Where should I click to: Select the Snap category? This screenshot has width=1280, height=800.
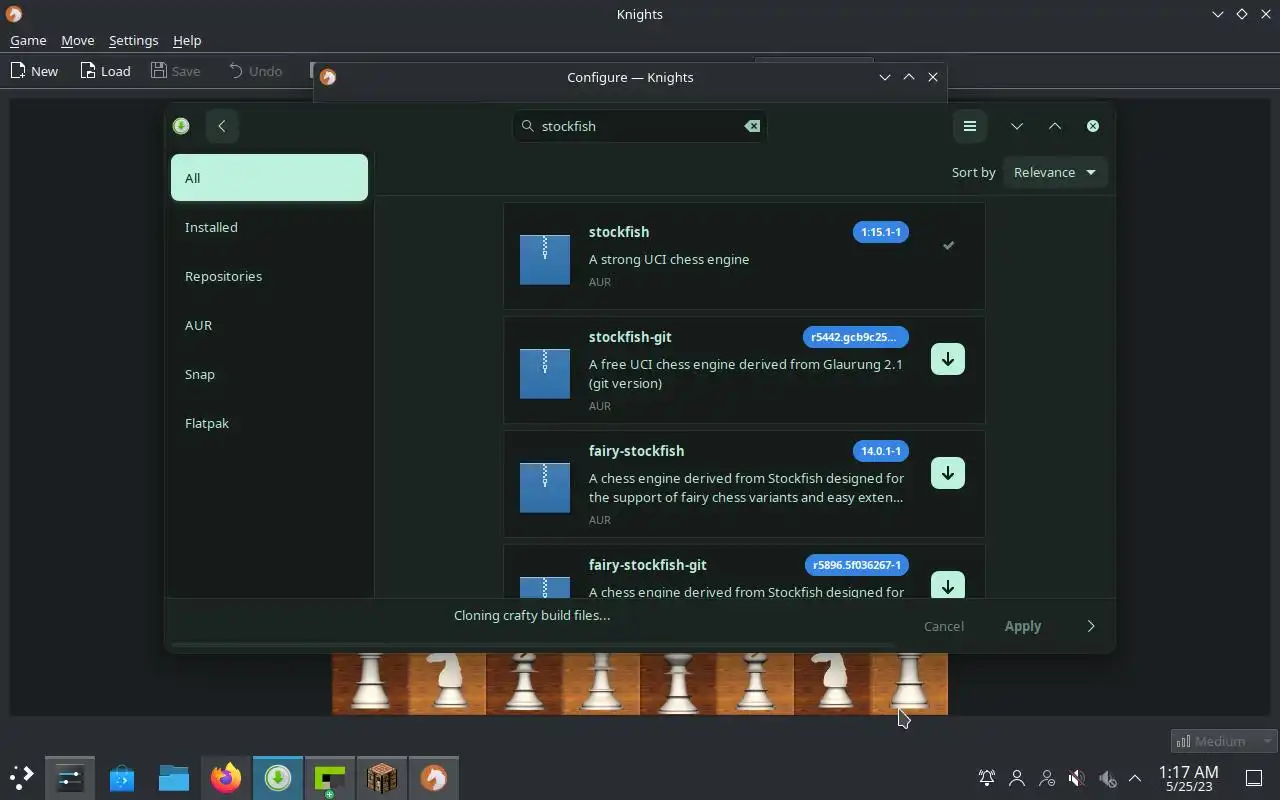coord(269,374)
